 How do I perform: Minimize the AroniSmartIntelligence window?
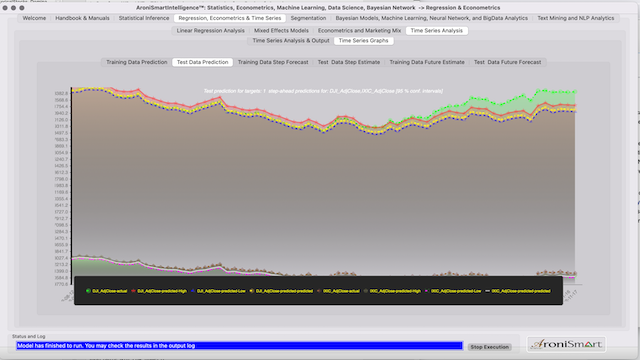click(13, 8)
